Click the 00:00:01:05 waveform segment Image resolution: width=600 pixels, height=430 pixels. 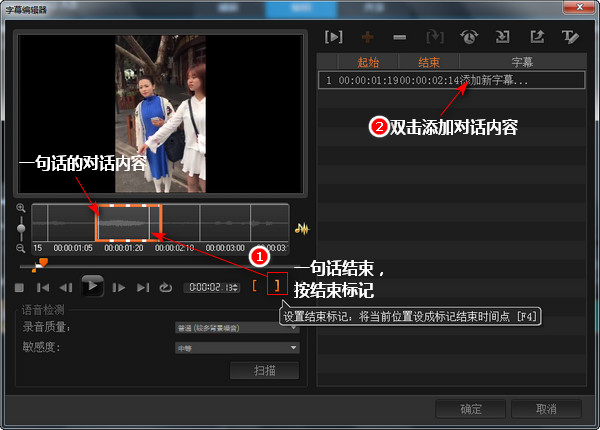coord(72,223)
